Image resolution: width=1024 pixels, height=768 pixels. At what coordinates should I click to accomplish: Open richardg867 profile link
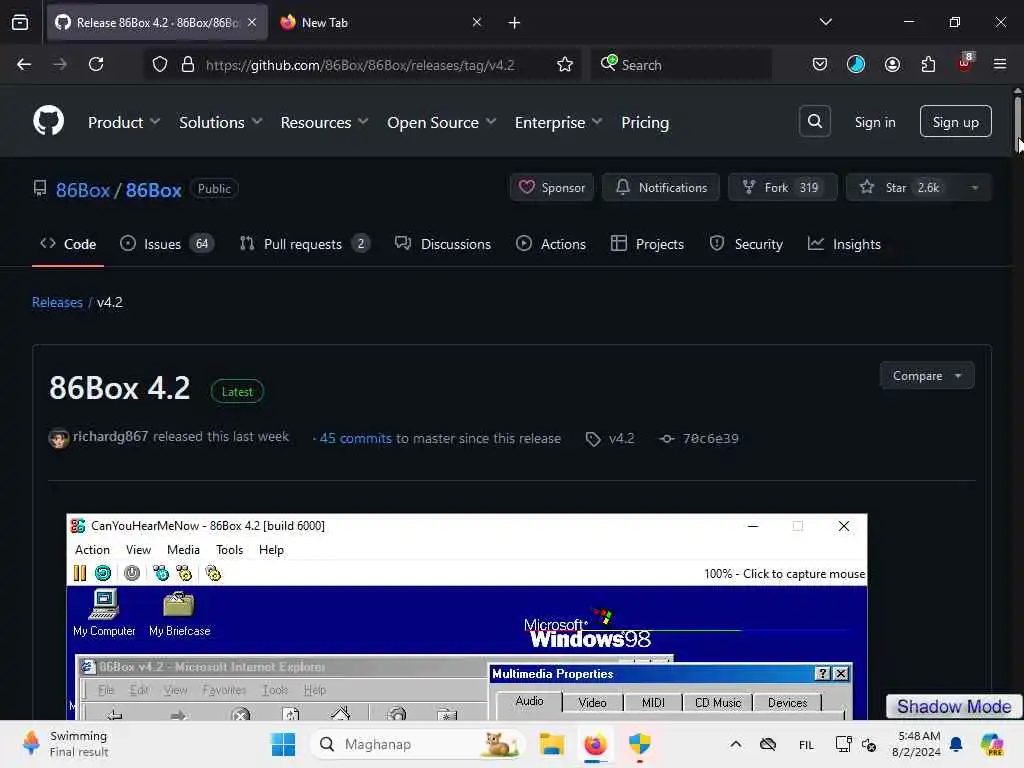[110, 436]
